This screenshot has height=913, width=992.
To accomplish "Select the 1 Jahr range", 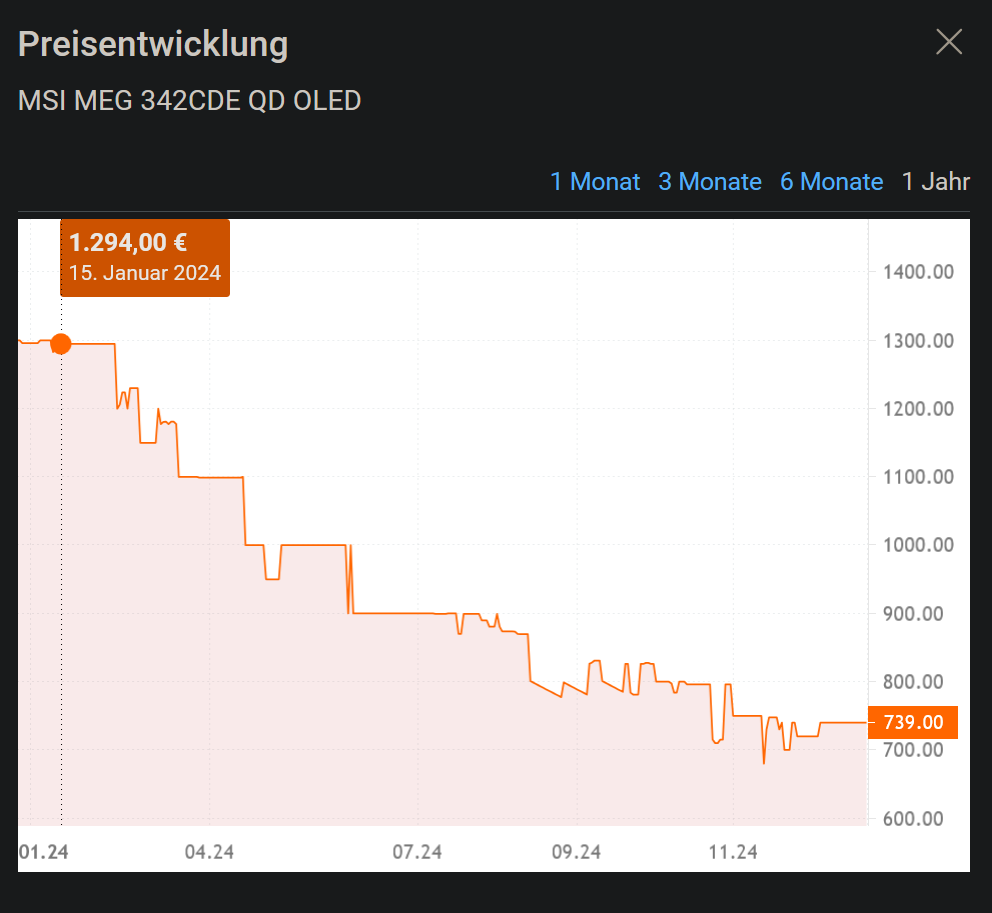I will click(x=935, y=182).
